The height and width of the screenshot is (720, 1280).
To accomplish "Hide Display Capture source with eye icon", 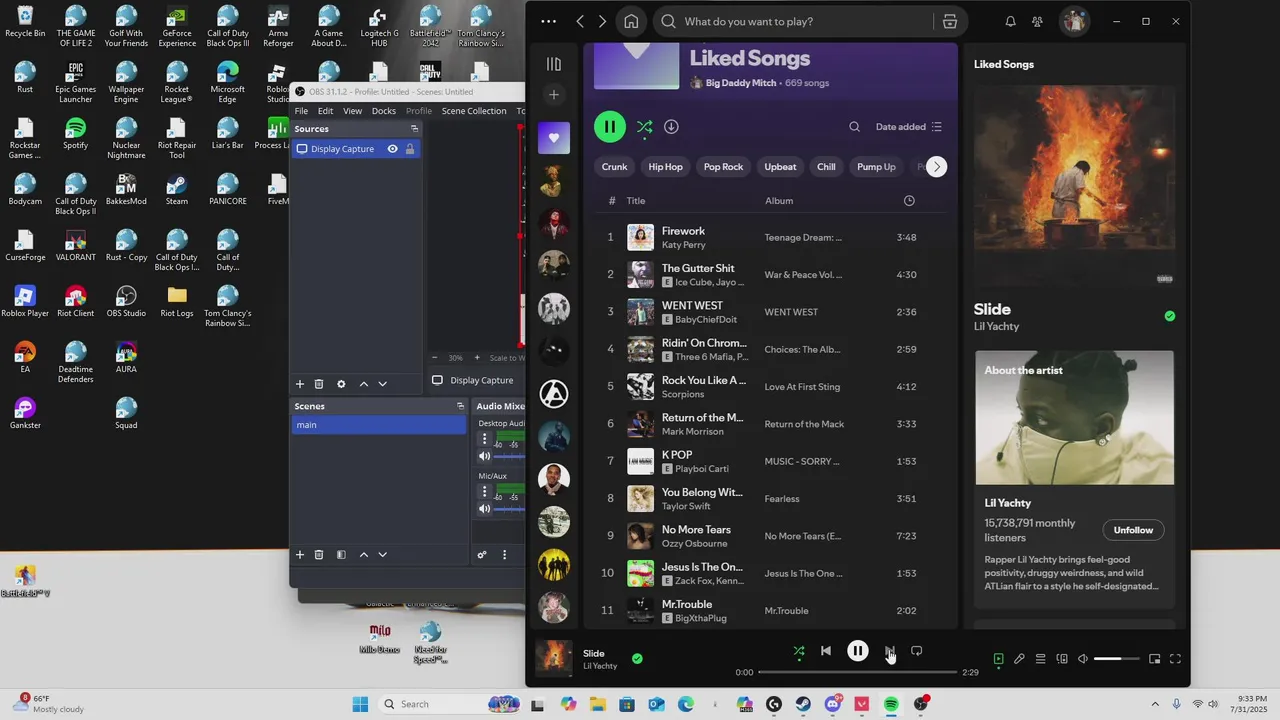I will coord(393,149).
